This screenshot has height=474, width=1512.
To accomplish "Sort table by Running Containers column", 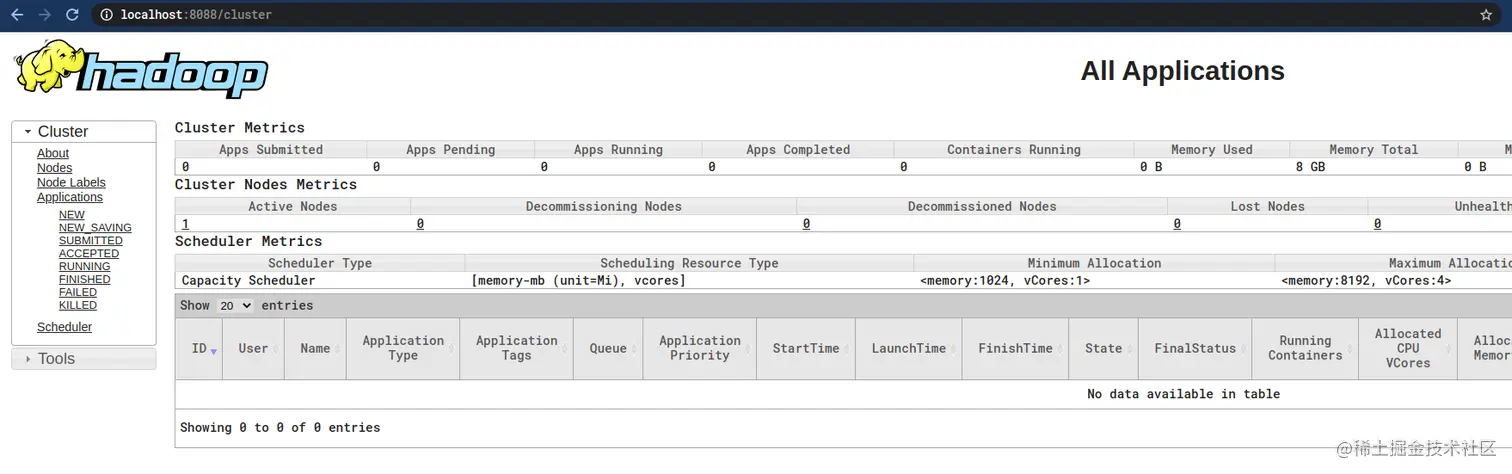I will [1305, 349].
